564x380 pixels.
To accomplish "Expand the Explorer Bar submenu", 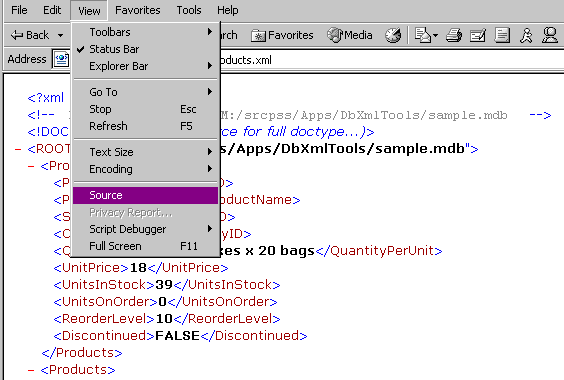I will click(x=146, y=66).
